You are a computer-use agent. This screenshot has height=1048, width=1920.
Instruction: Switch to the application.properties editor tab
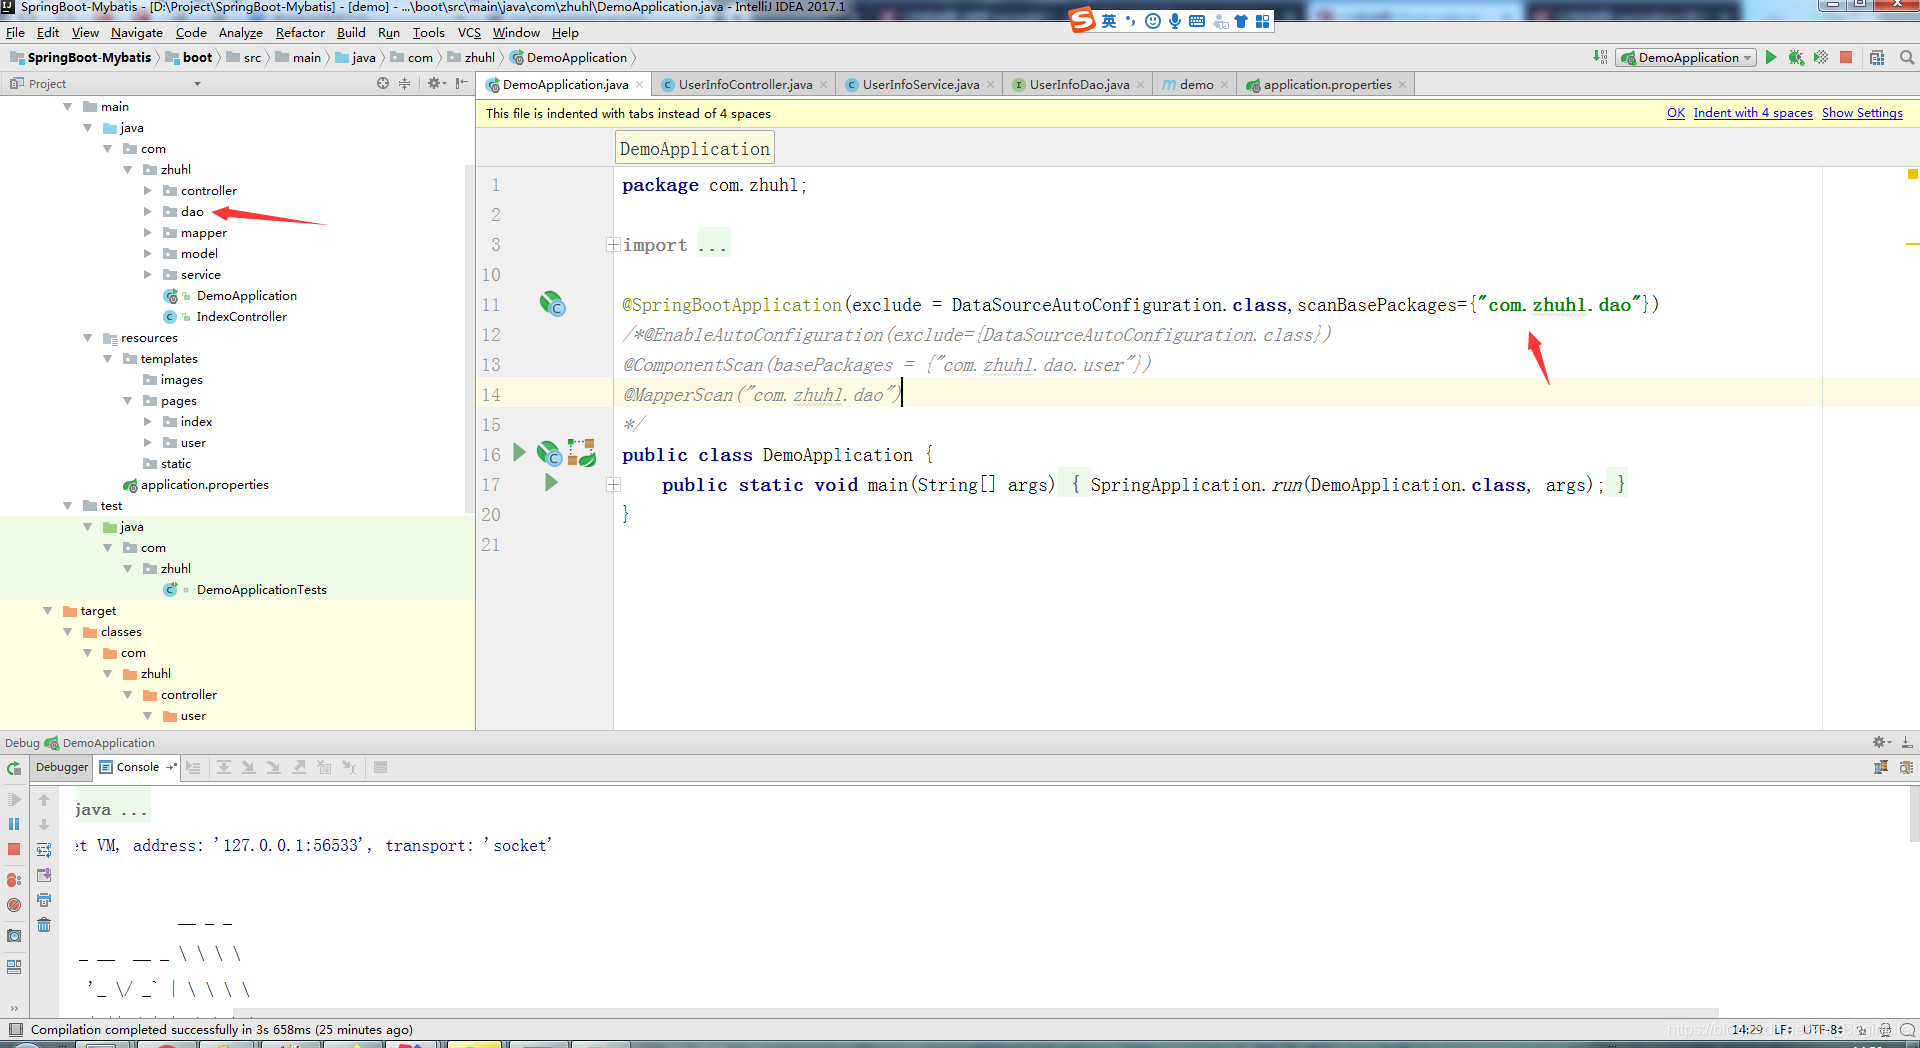[x=1326, y=85]
